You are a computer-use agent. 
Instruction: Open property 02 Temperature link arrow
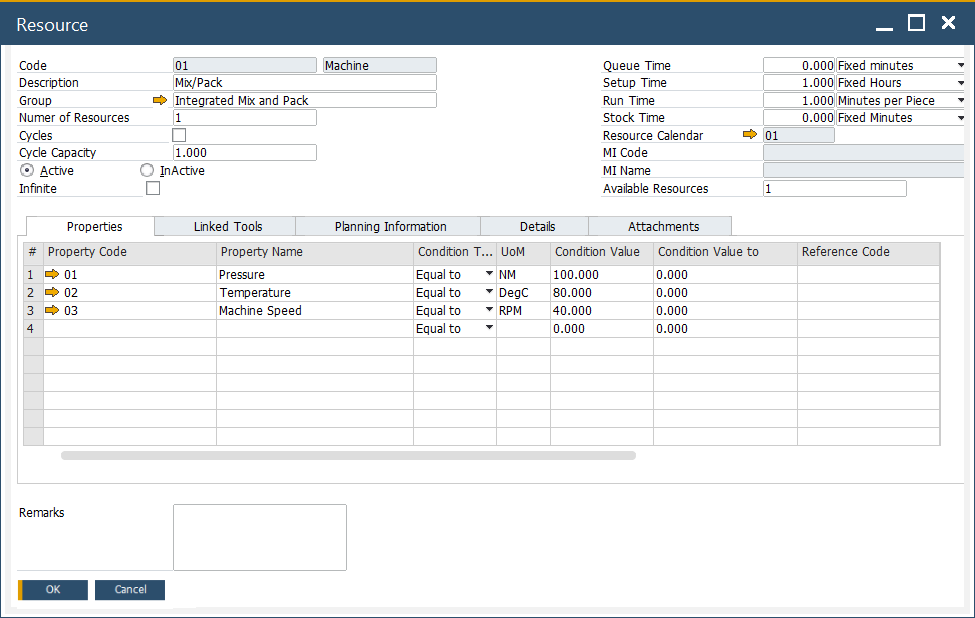53,292
